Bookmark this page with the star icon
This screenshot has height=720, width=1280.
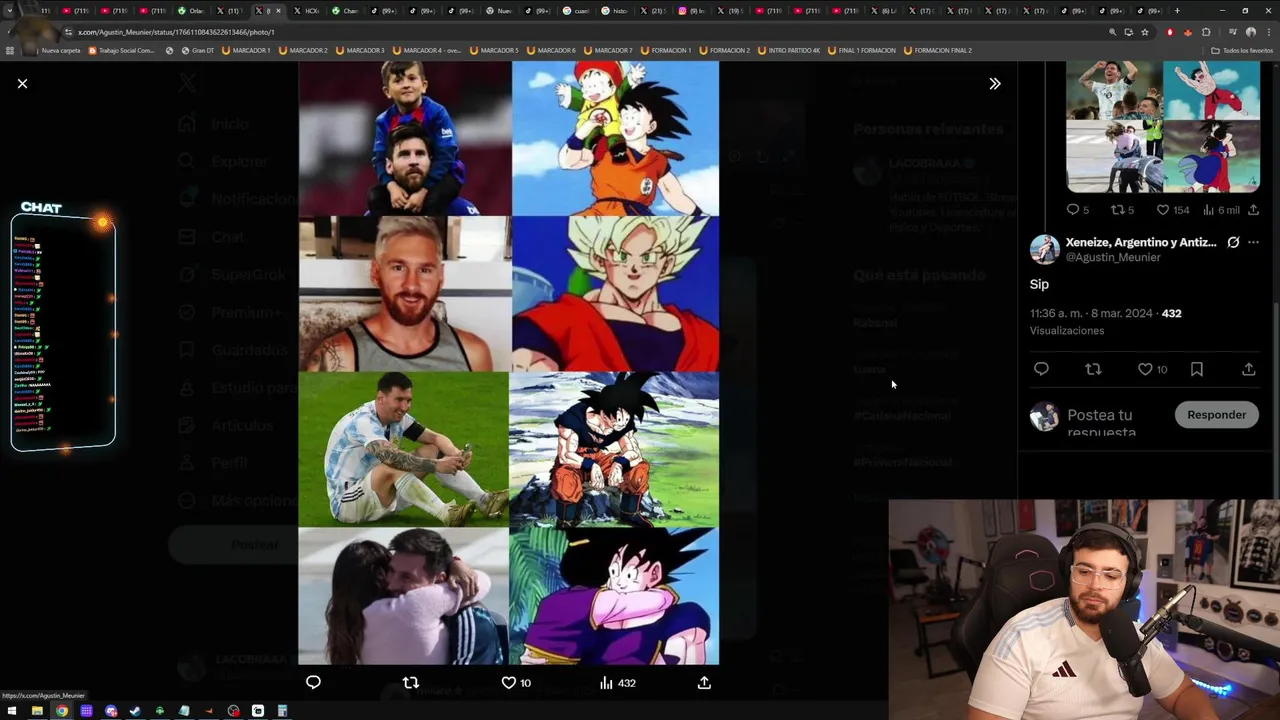tap(1145, 32)
